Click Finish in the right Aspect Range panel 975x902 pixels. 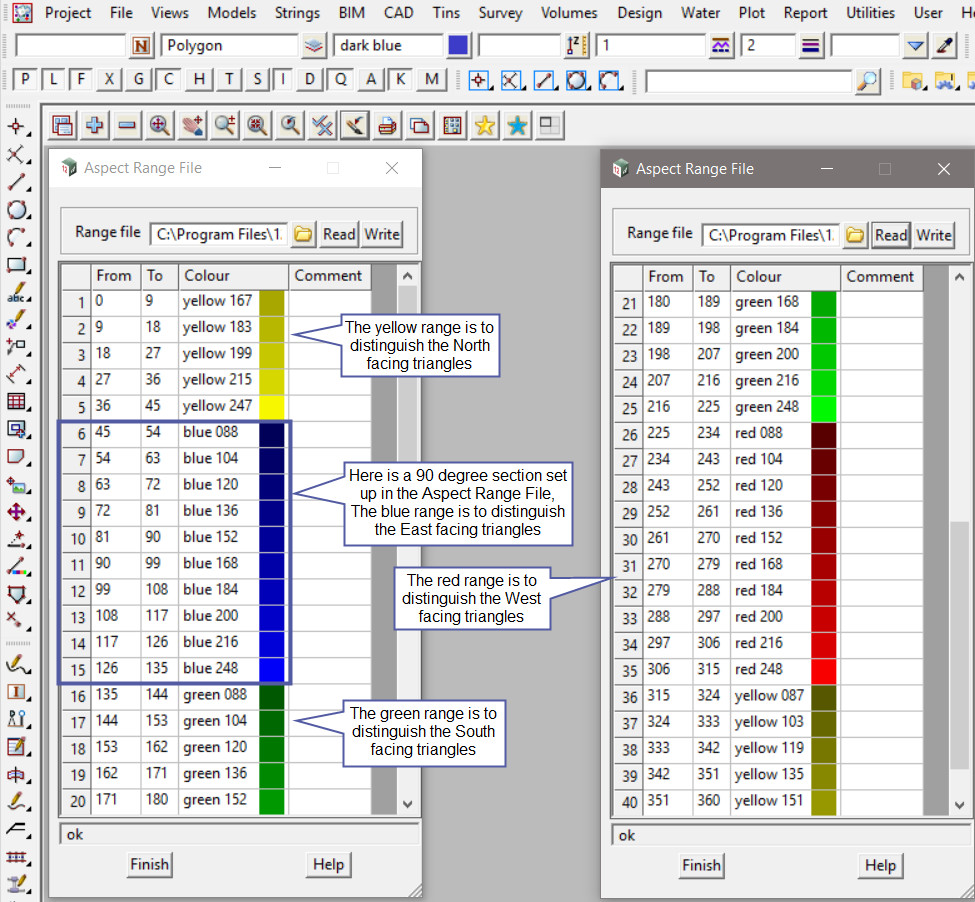701,865
